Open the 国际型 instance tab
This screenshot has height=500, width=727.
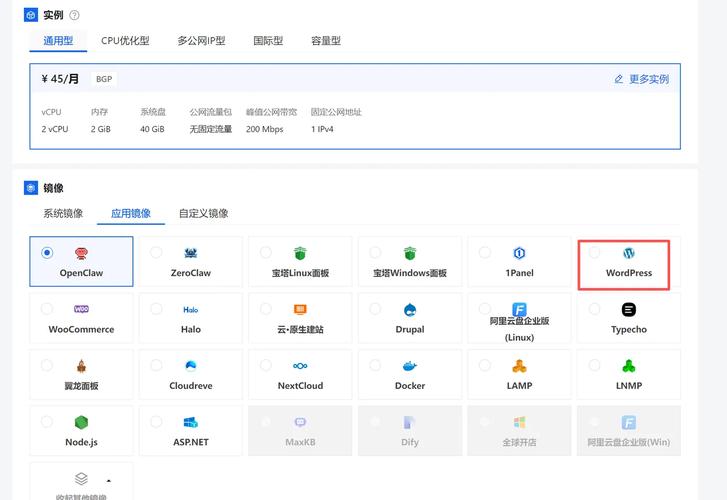pos(268,41)
